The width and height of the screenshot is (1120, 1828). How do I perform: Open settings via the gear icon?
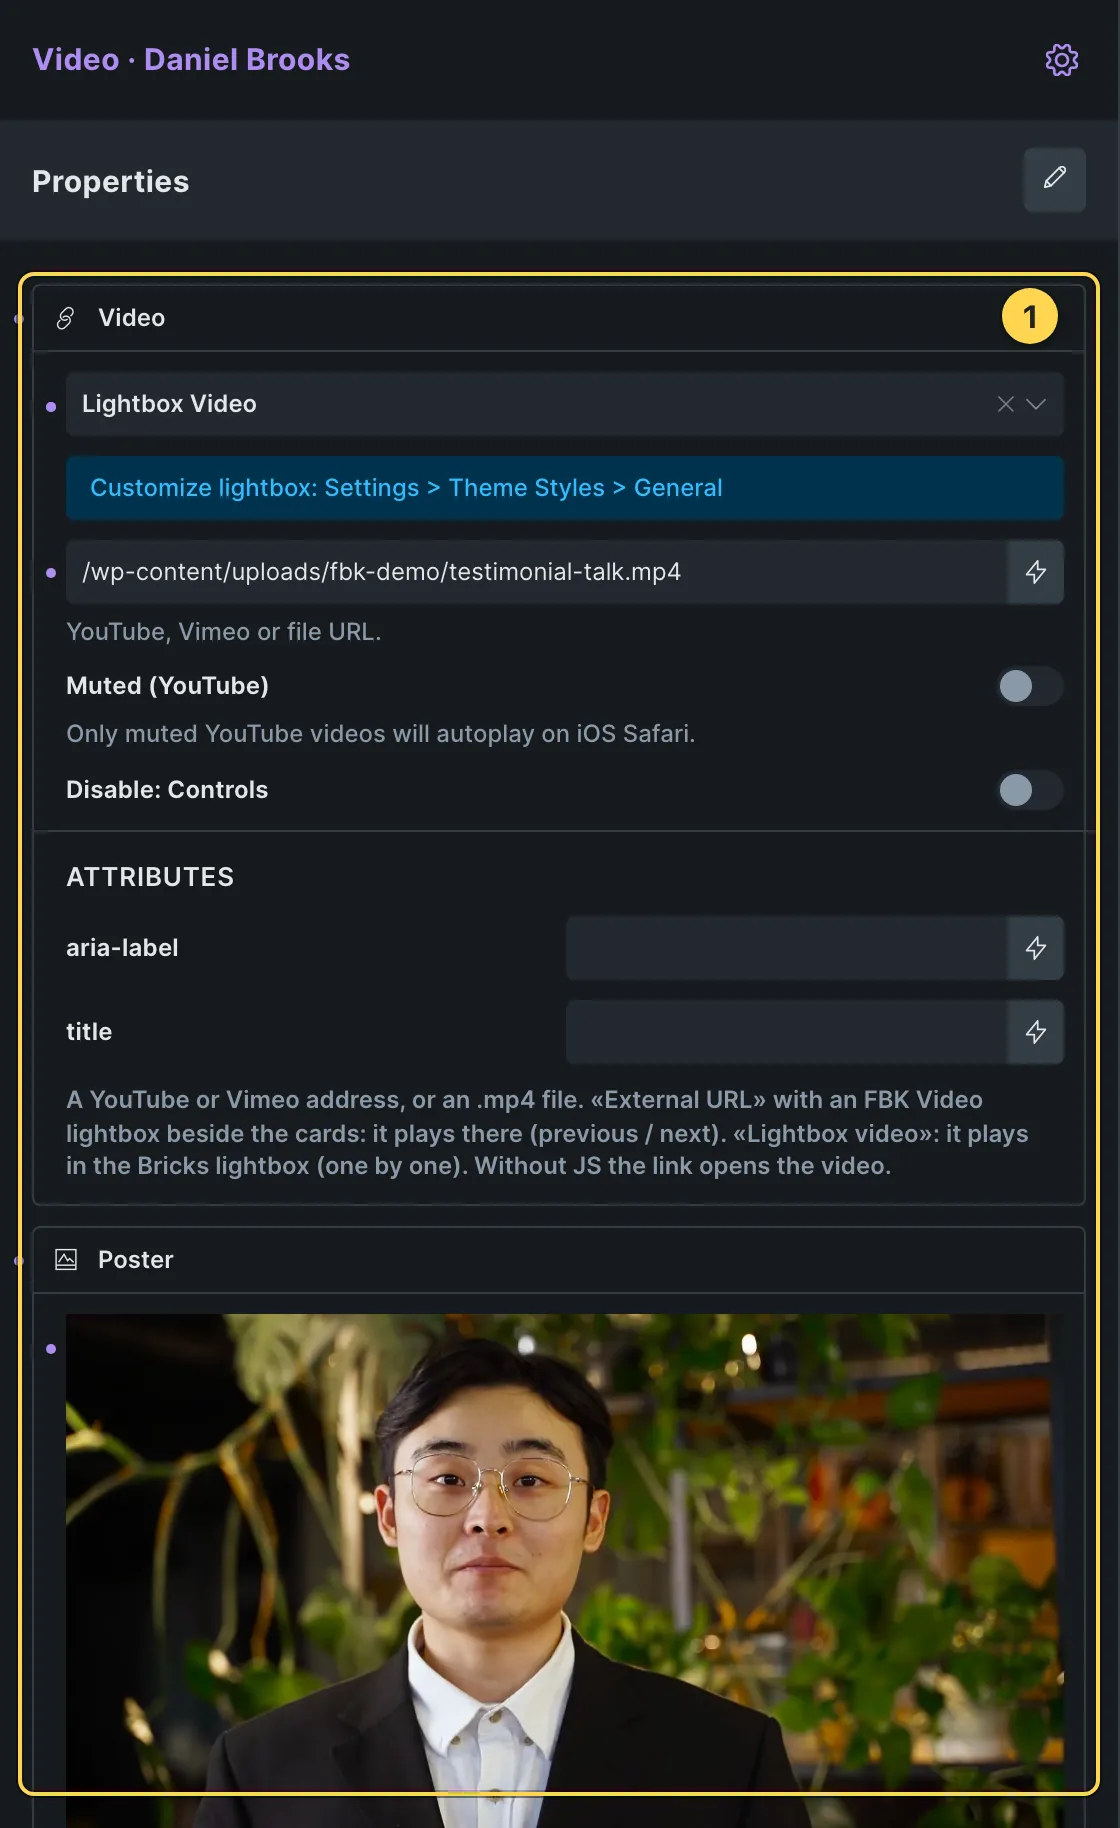(x=1061, y=60)
